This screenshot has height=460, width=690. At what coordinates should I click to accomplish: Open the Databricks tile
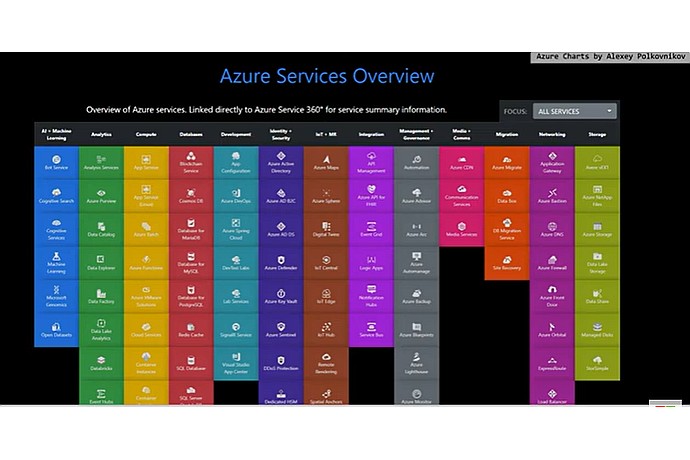101,364
